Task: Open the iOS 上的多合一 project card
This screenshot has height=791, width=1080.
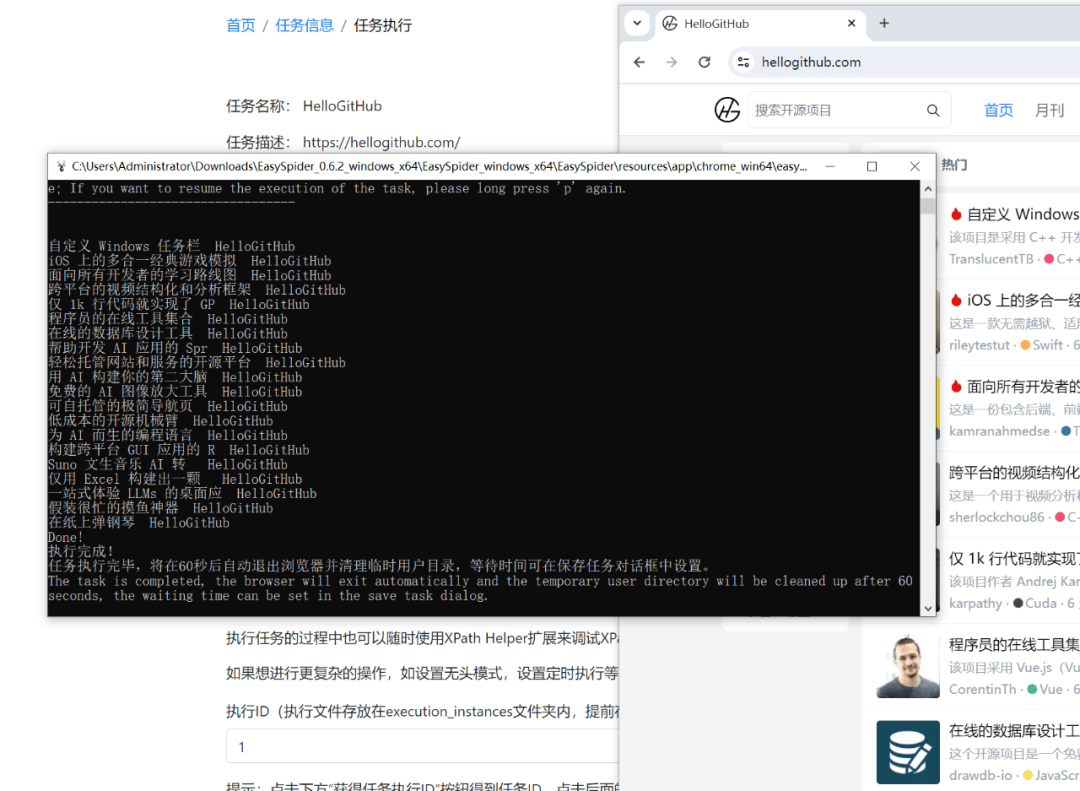Action: 1009,321
